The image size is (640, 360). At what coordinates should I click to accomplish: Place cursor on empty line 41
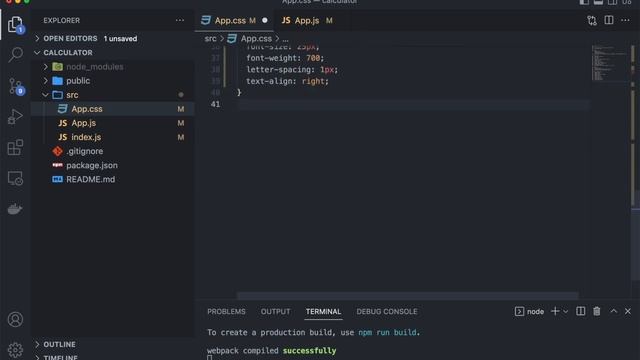coord(412,104)
